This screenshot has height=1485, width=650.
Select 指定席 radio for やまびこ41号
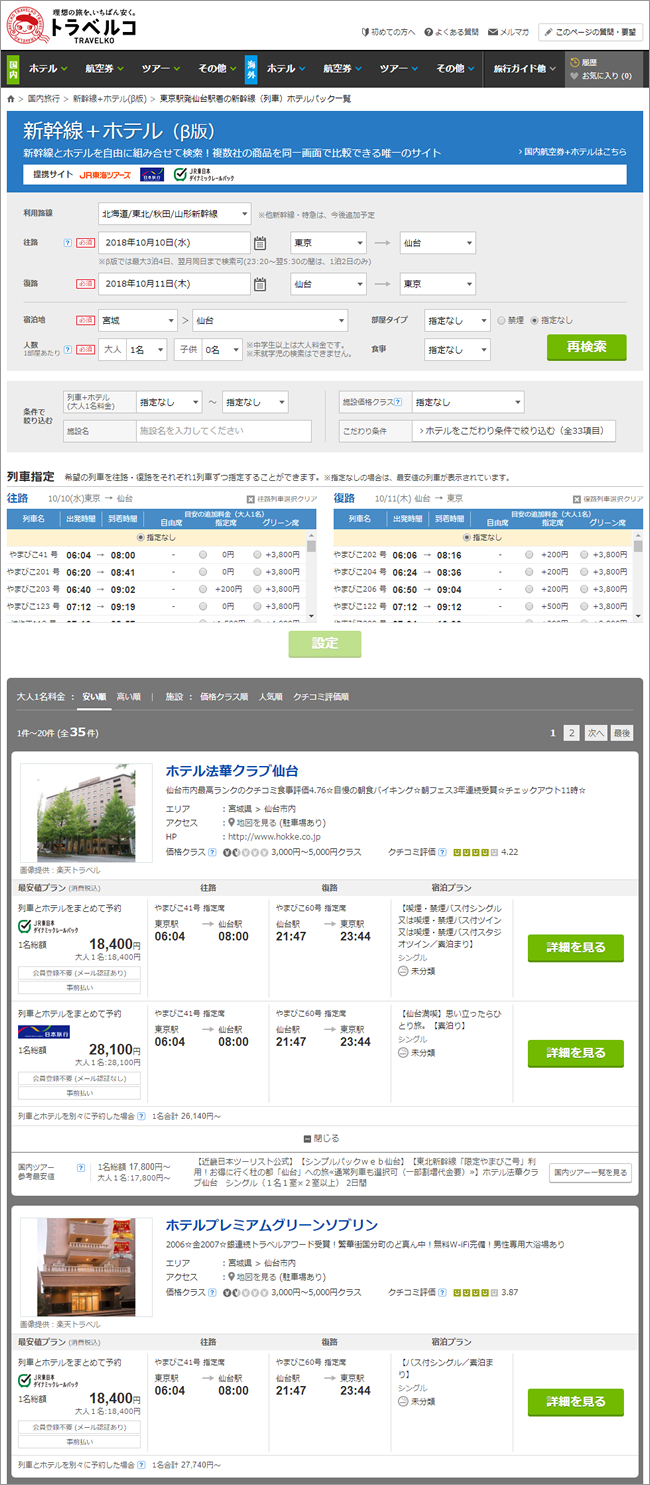(204, 554)
